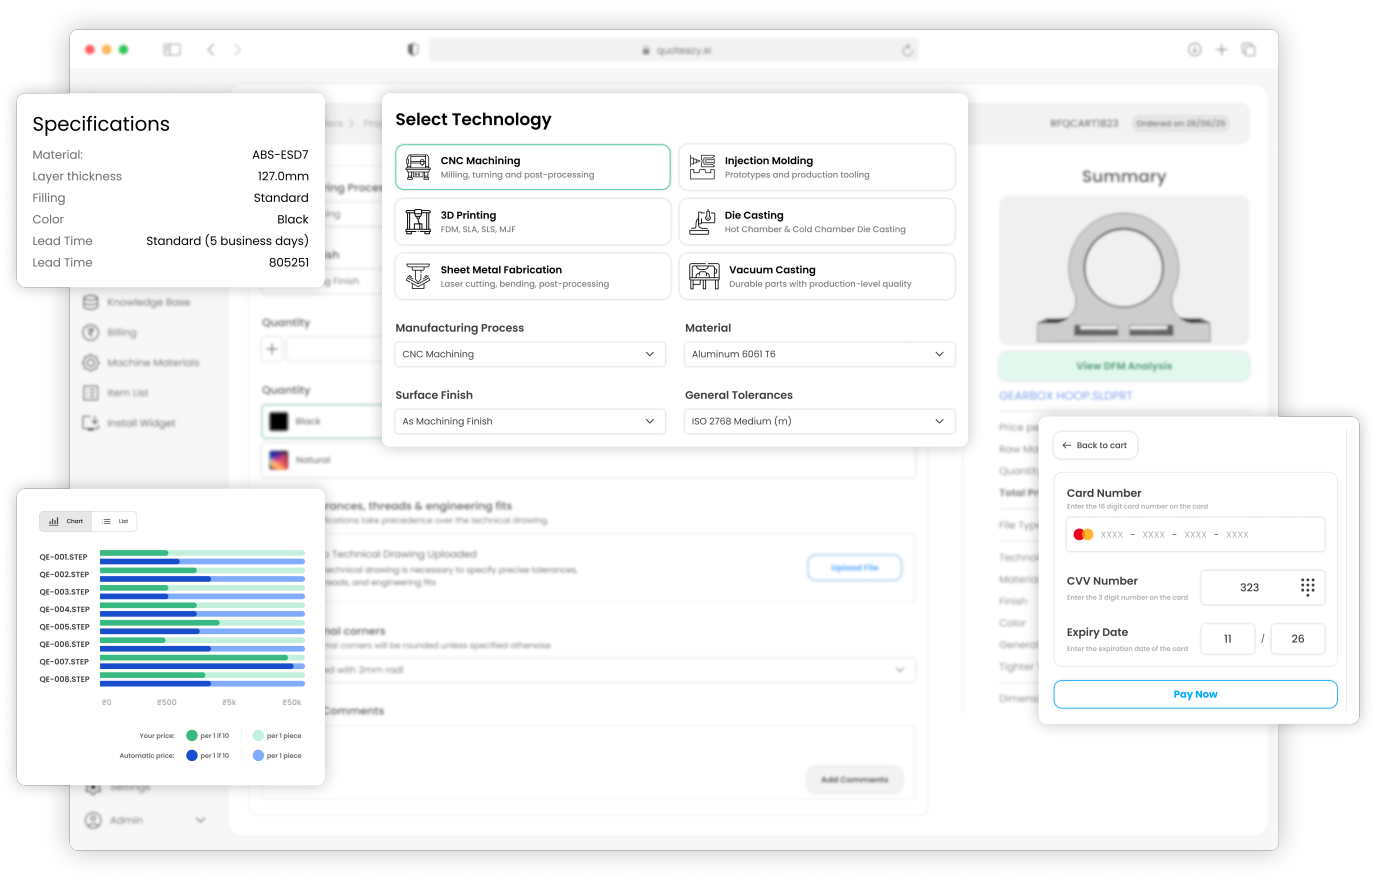
Task: Open the Manufacturing Process dropdown
Action: [530, 354]
